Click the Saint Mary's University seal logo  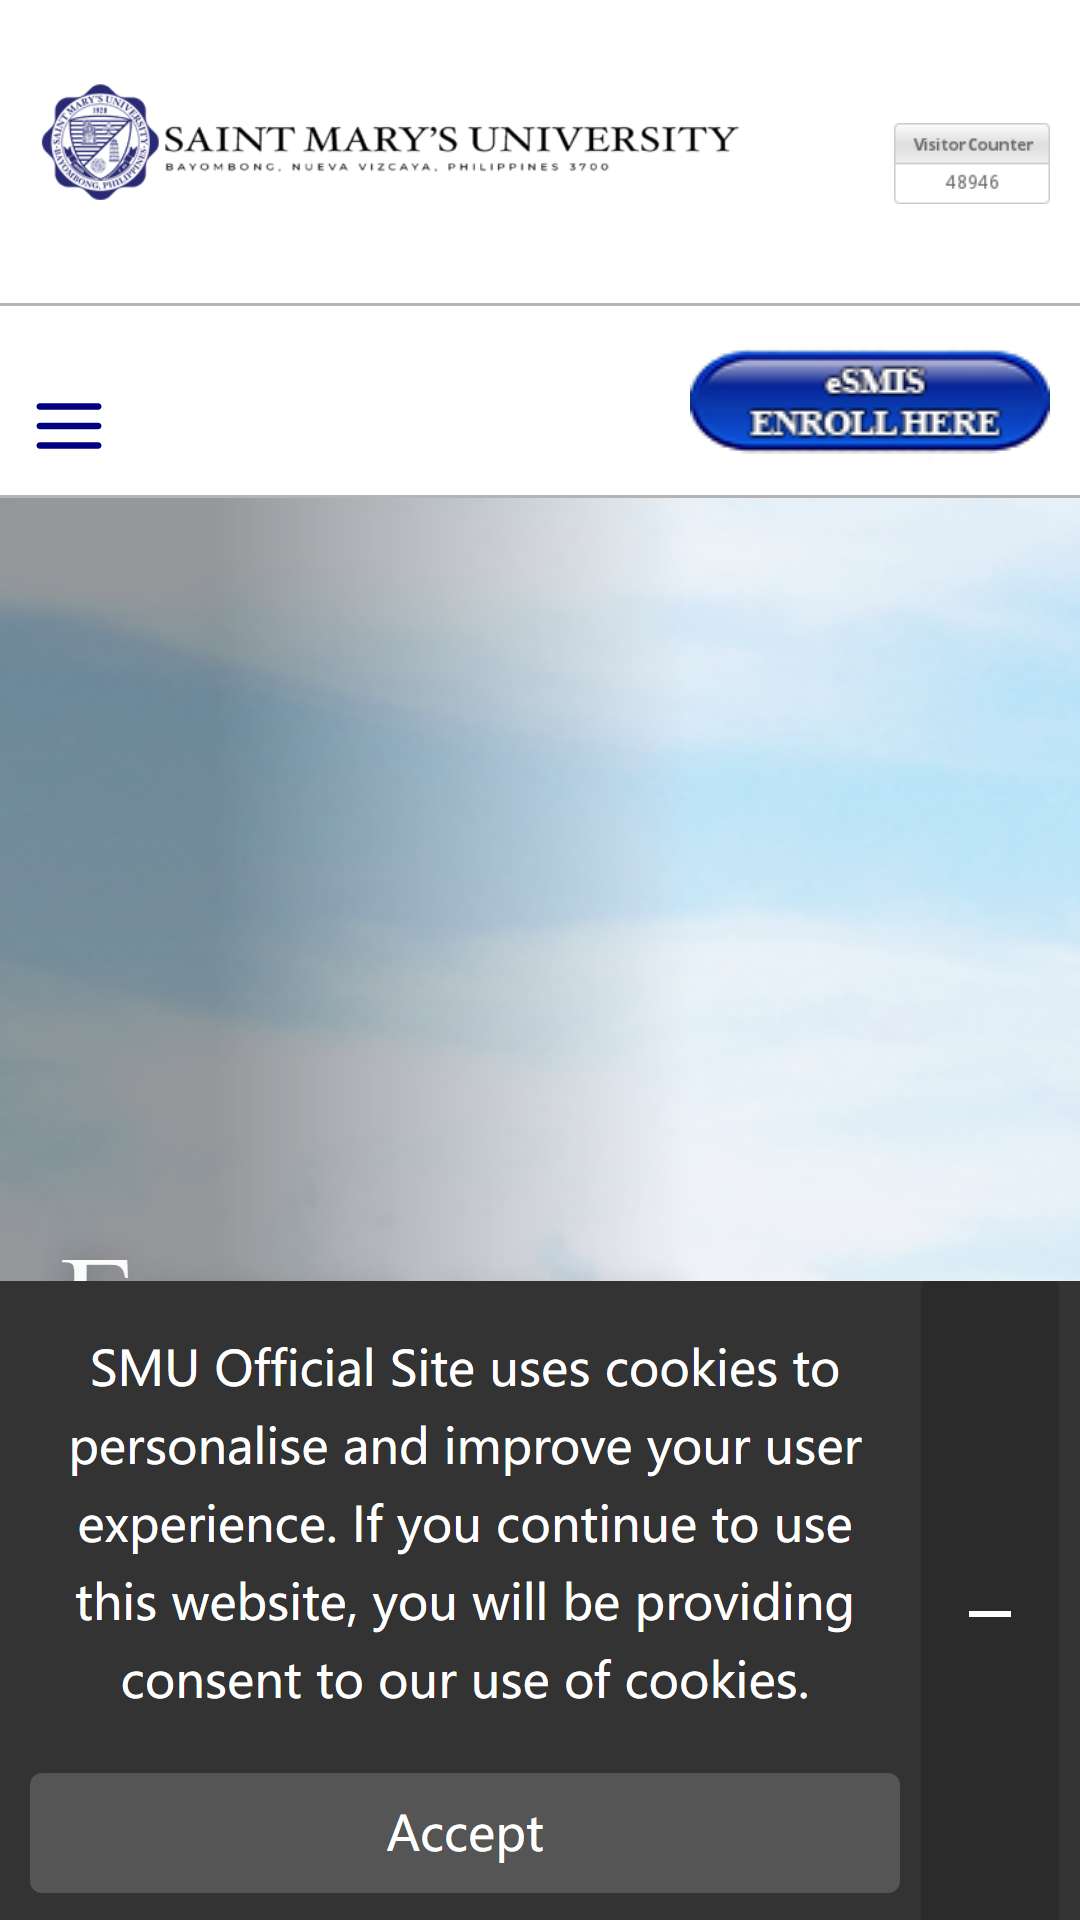click(100, 142)
